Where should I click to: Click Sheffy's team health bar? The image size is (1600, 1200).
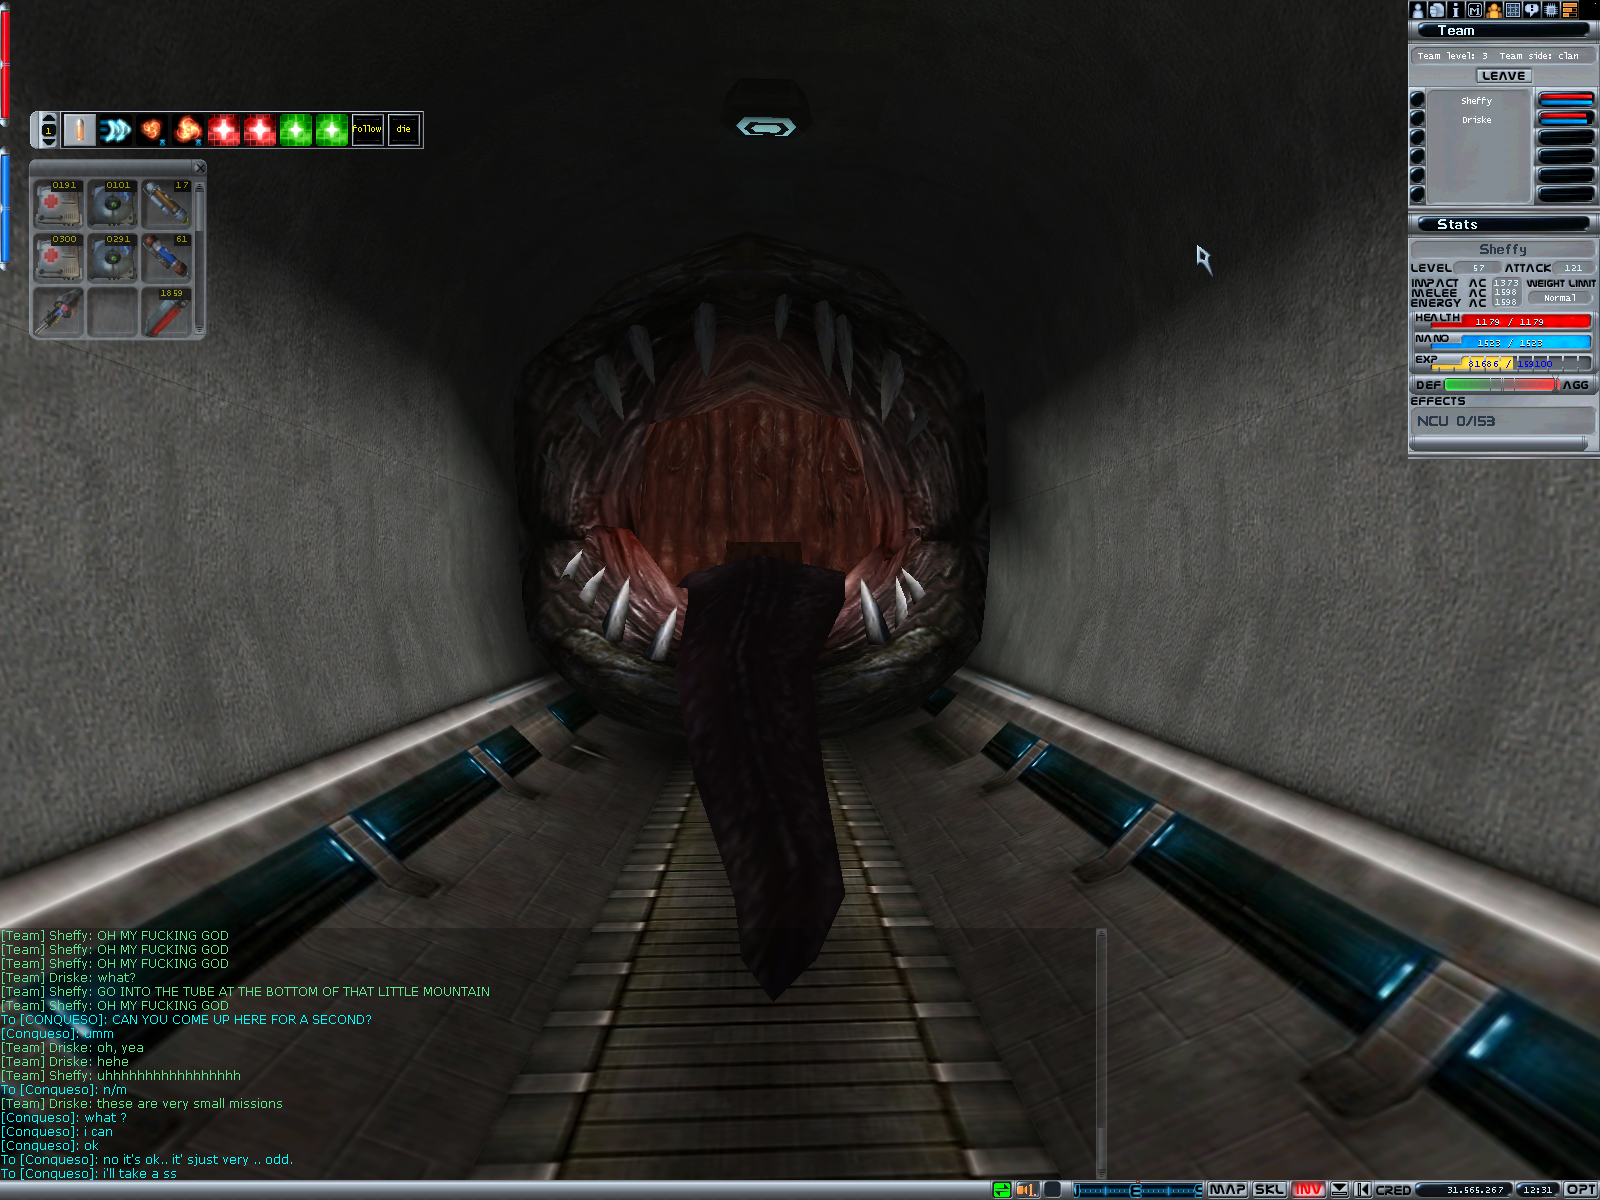pos(1566,99)
